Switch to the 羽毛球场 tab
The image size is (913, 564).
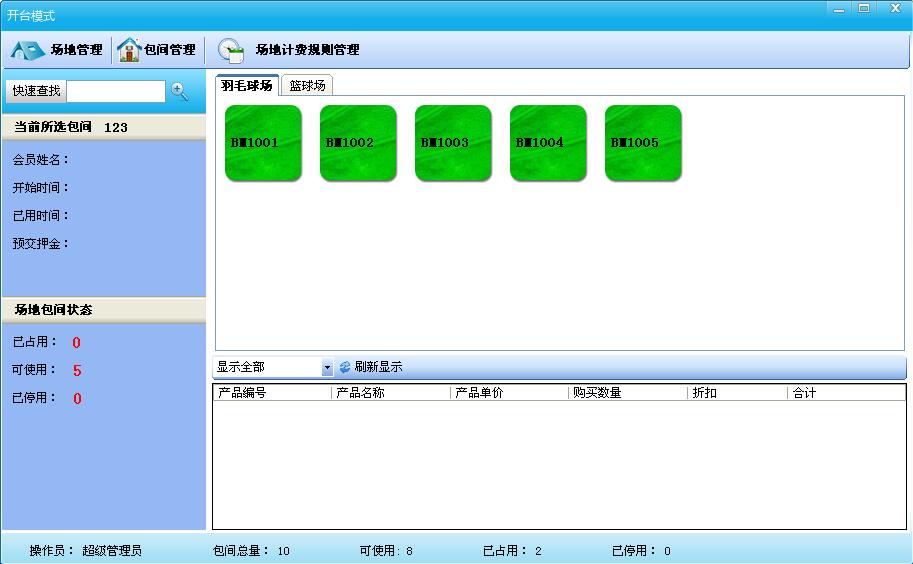(247, 86)
